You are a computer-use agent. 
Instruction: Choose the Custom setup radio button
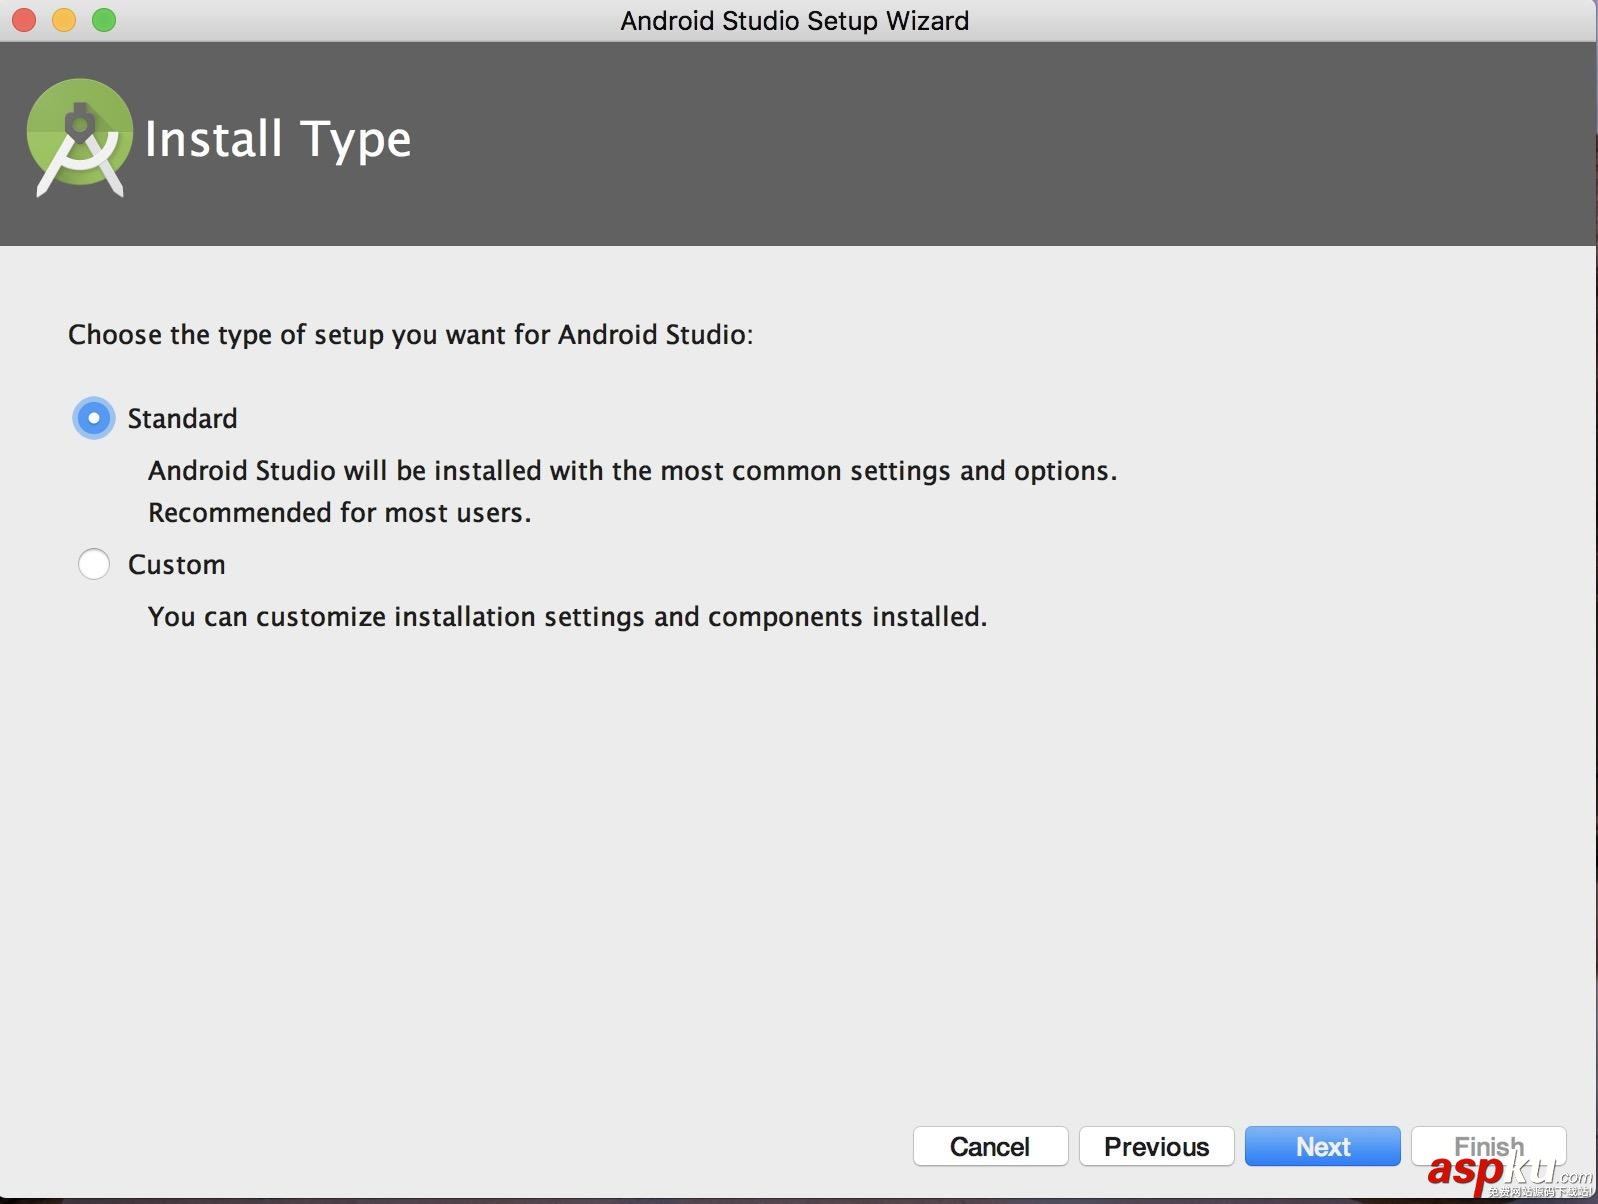point(94,564)
